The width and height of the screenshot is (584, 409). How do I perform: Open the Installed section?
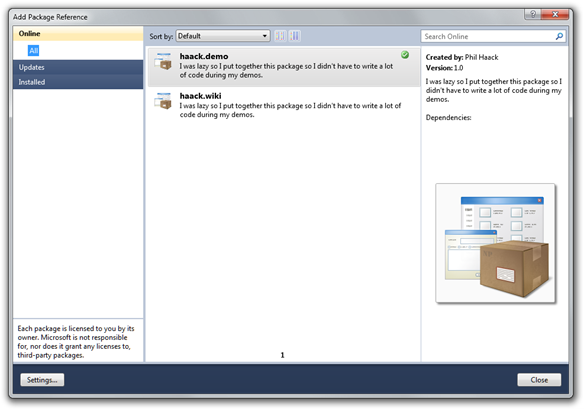coord(78,82)
